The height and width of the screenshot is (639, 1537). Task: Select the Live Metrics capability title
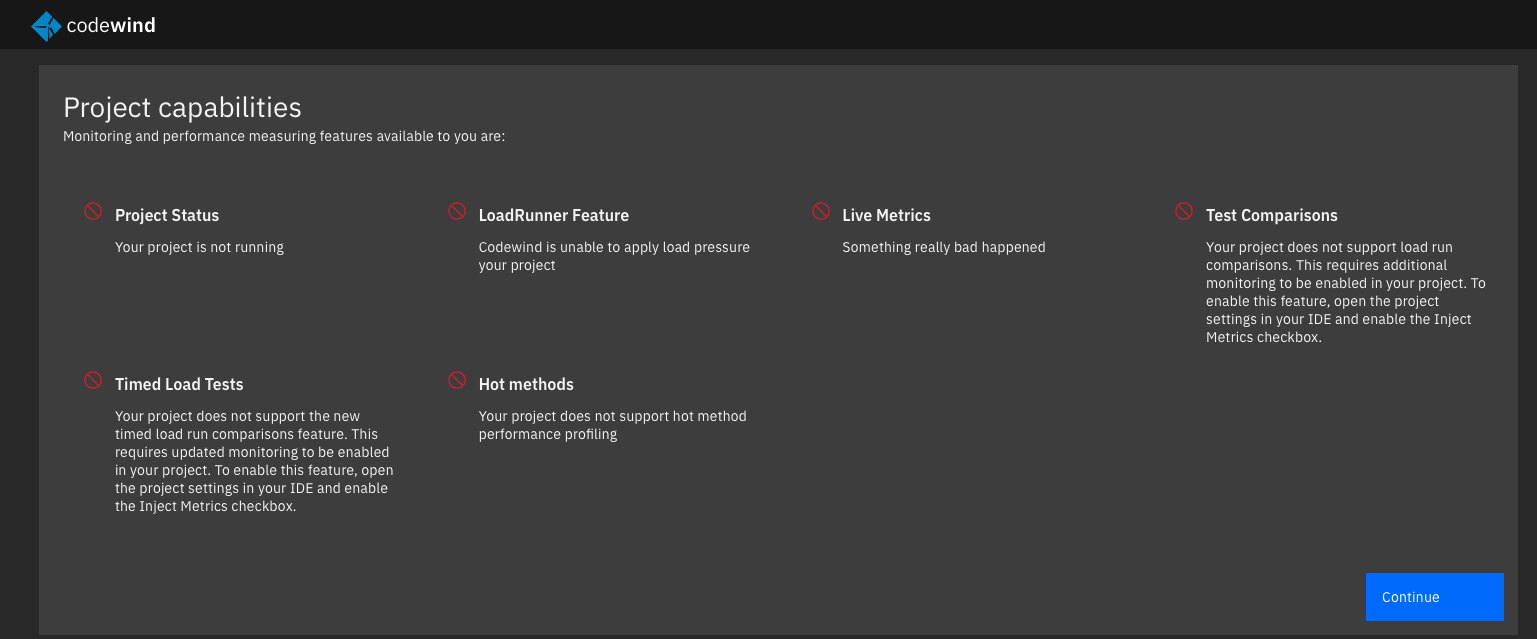pos(887,215)
